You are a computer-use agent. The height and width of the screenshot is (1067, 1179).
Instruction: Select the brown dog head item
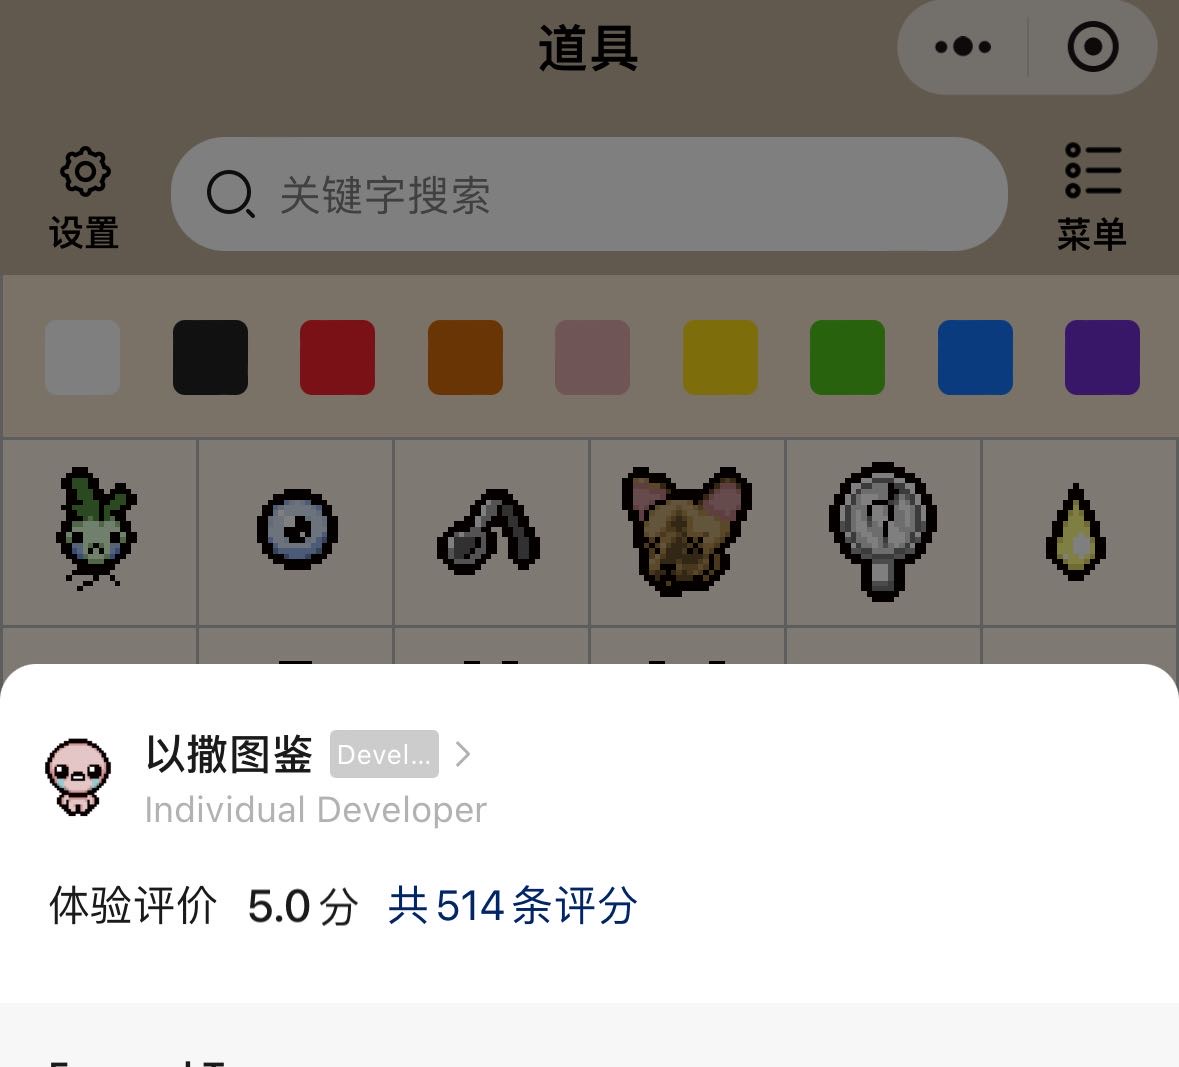[686, 531]
